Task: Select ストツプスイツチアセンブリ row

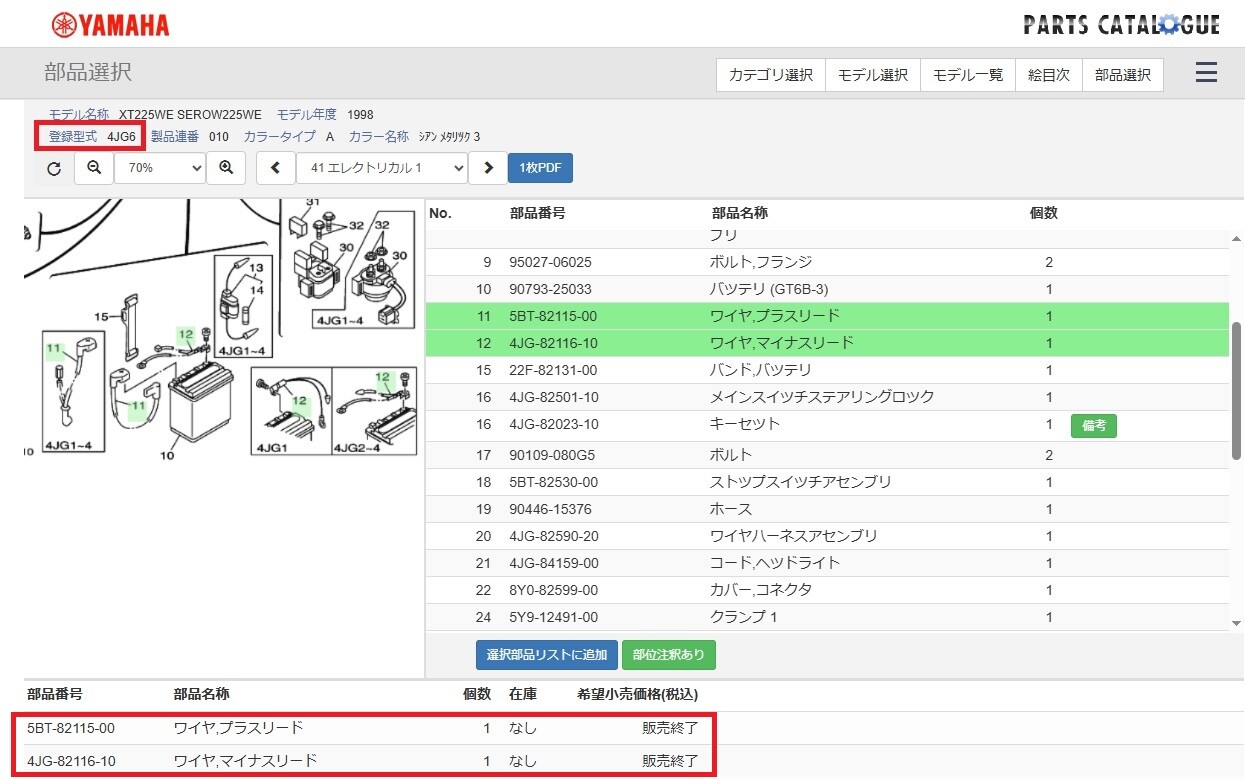Action: [x=827, y=482]
